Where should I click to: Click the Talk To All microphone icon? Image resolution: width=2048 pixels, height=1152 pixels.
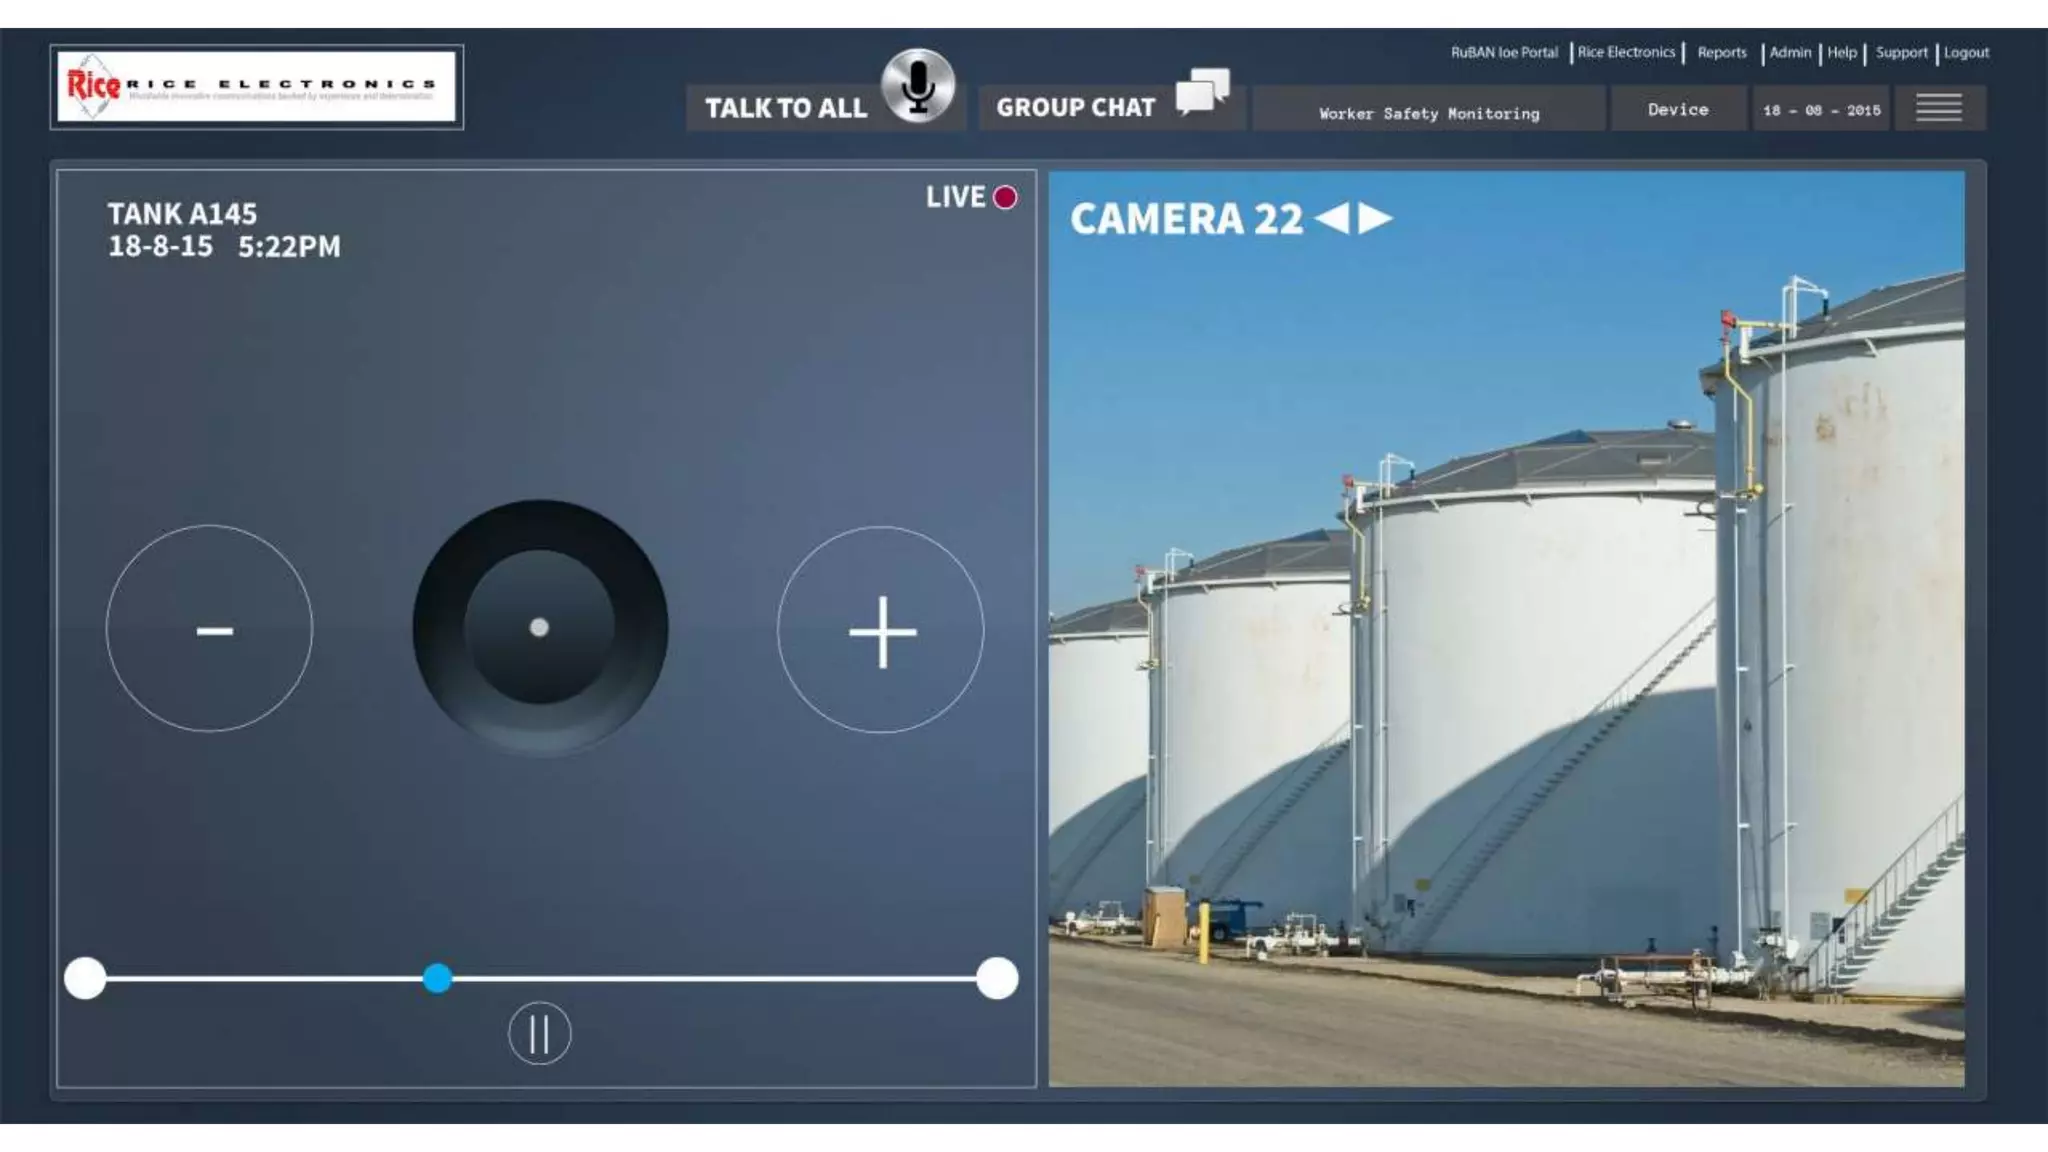click(x=917, y=86)
